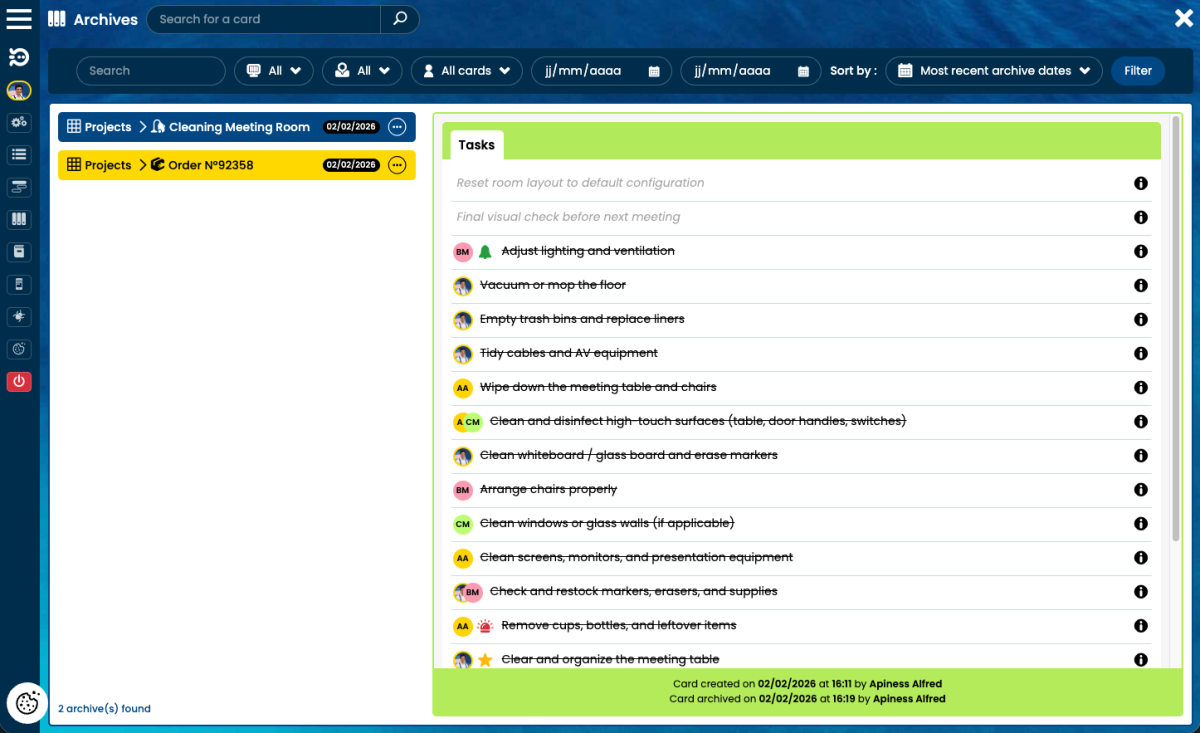The height and width of the screenshot is (733, 1200).
Task: Click the alarm icon on Remove cups task
Action: click(483, 625)
